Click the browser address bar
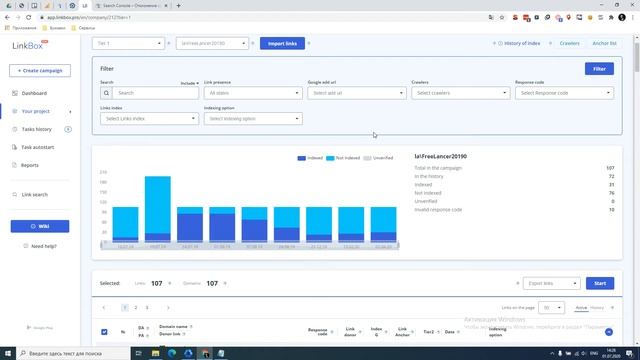The width and height of the screenshot is (640, 360). tap(261, 18)
